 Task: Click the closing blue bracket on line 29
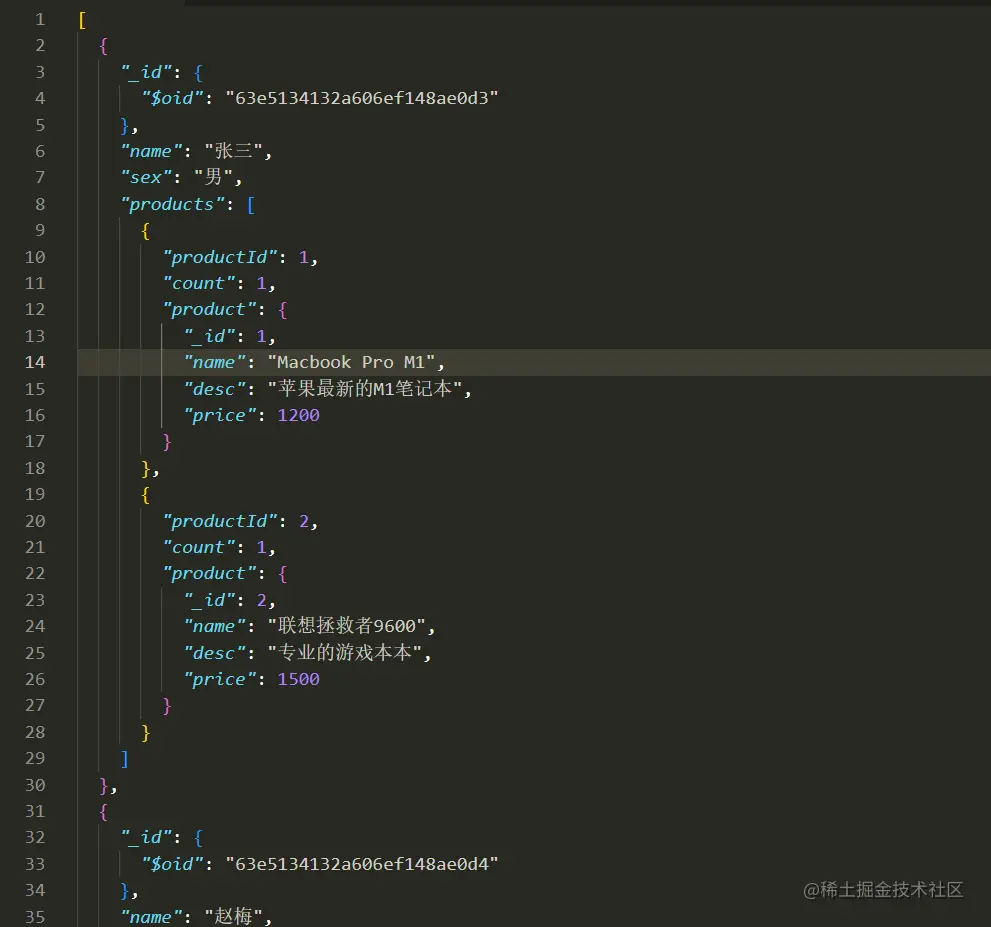coord(125,759)
